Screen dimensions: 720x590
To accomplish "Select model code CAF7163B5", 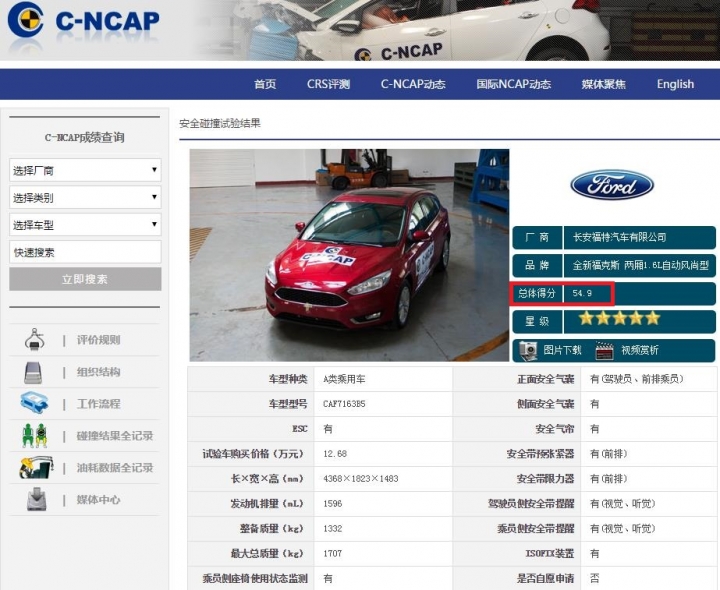I will 344,404.
